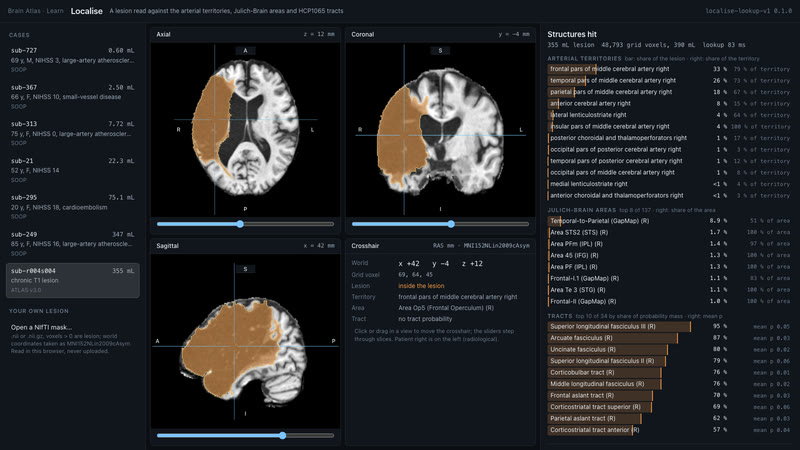Click the localise-lookup-v1 0.1.0 version text

(748, 11)
